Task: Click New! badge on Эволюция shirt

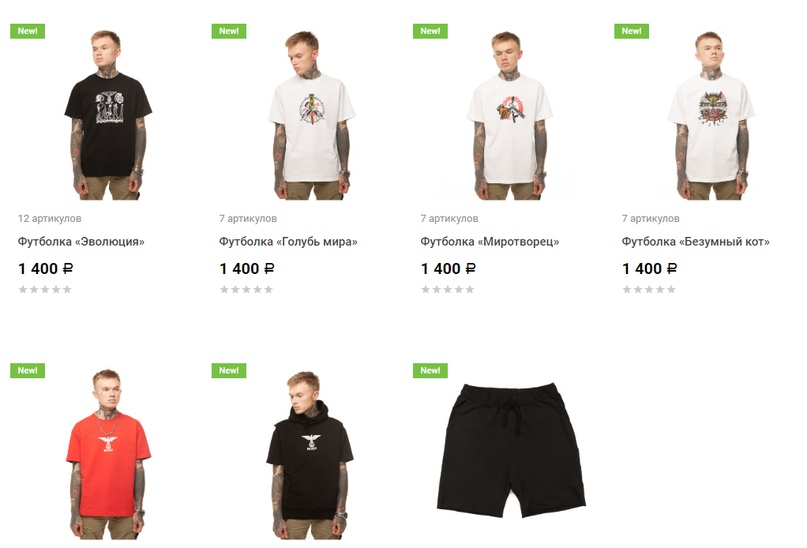Action: pyautogui.click(x=27, y=31)
